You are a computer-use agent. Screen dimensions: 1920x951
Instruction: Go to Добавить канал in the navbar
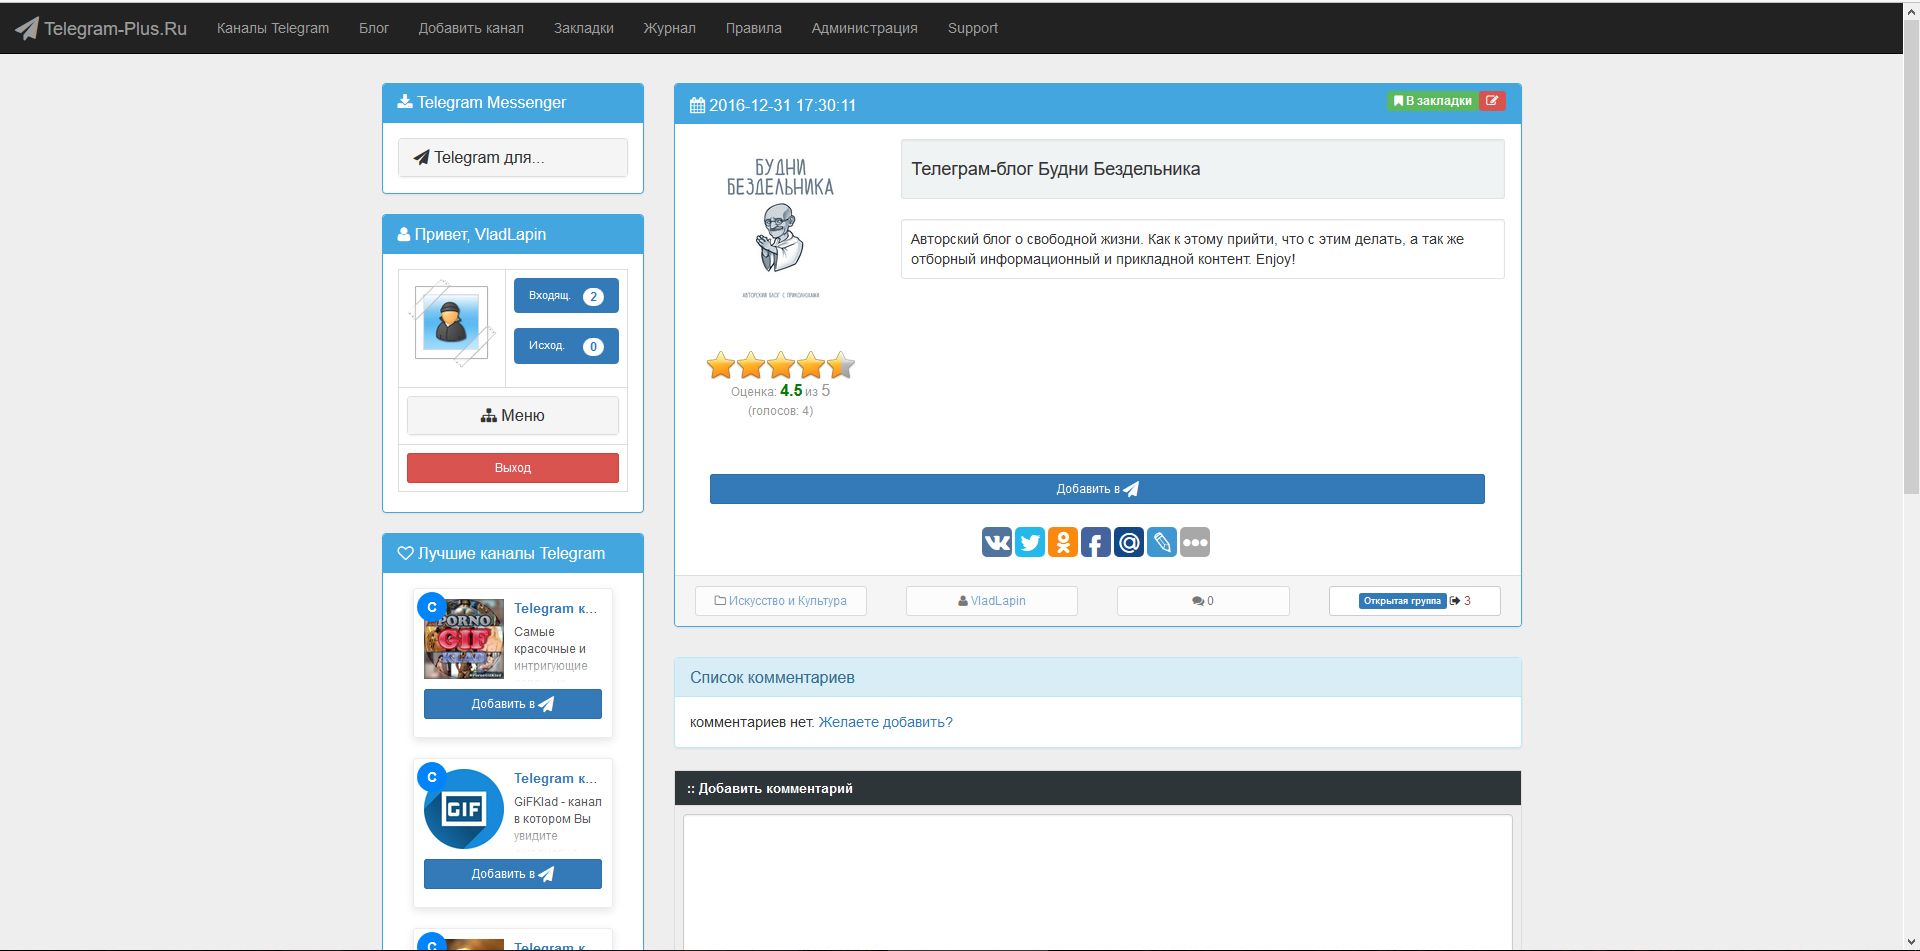(x=471, y=28)
